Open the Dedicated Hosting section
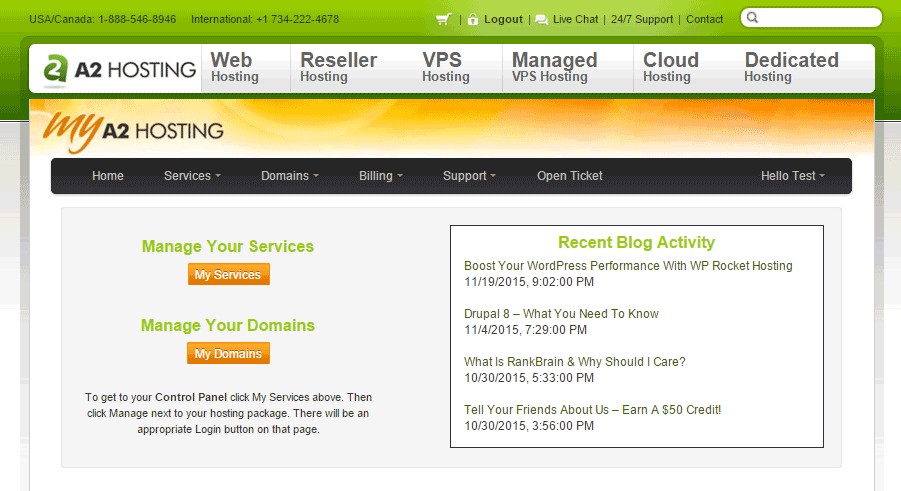 click(791, 67)
